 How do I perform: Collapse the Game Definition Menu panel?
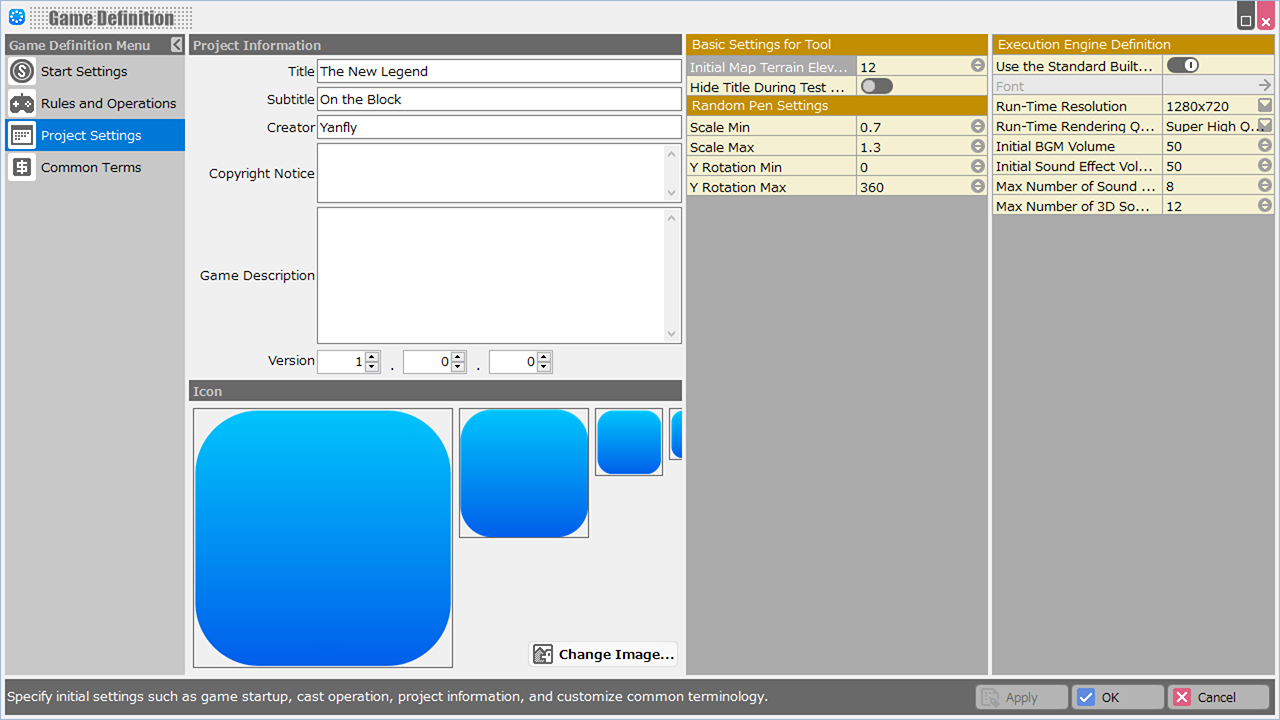[177, 45]
